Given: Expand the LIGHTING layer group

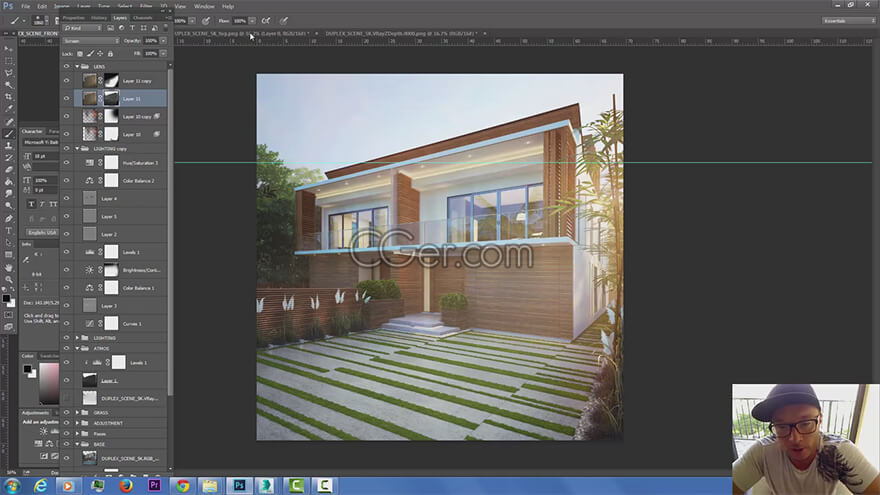Looking at the screenshot, I should [77, 338].
